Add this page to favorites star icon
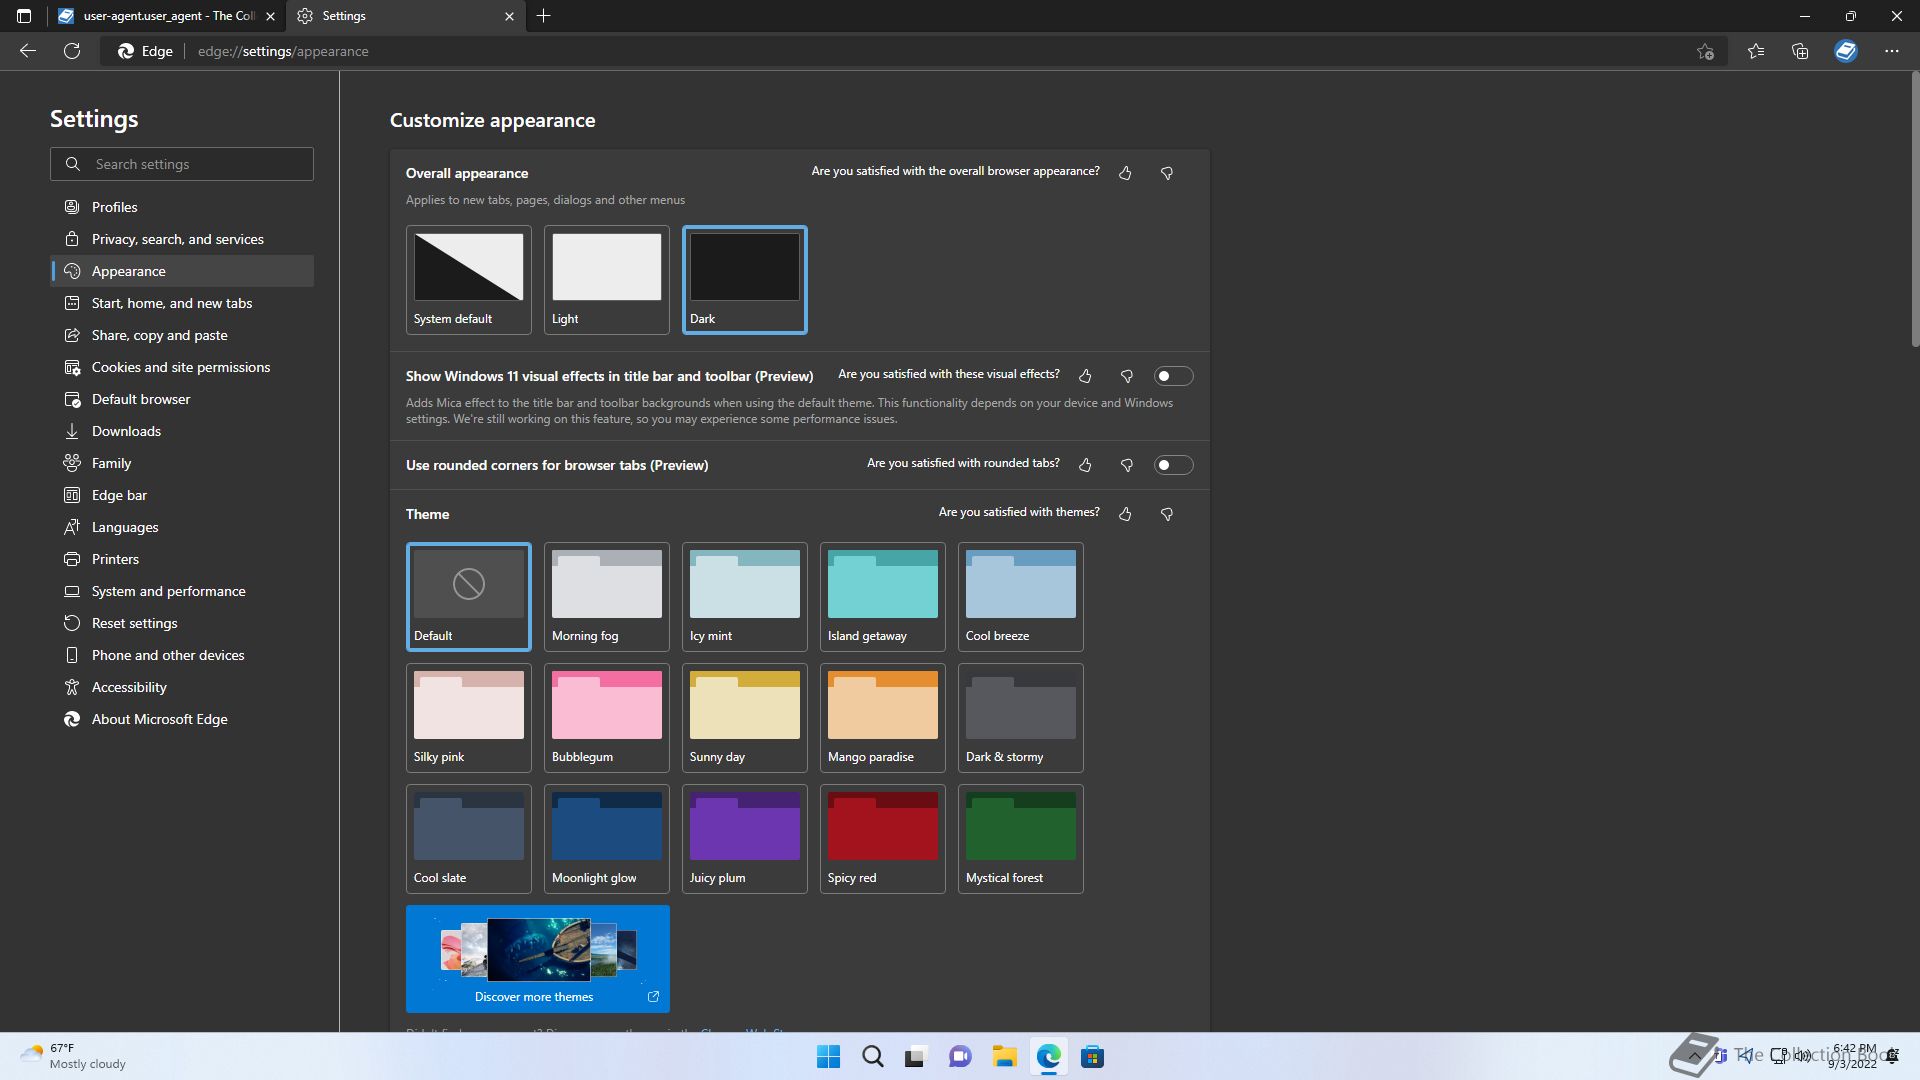Screen dimensions: 1920x1080 pyautogui.click(x=1705, y=51)
